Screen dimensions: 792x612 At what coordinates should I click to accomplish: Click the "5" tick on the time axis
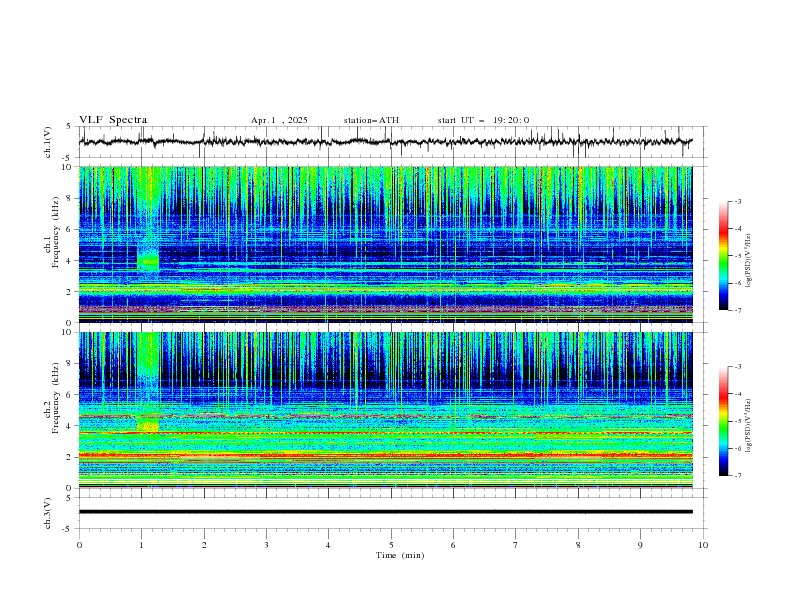click(x=391, y=545)
